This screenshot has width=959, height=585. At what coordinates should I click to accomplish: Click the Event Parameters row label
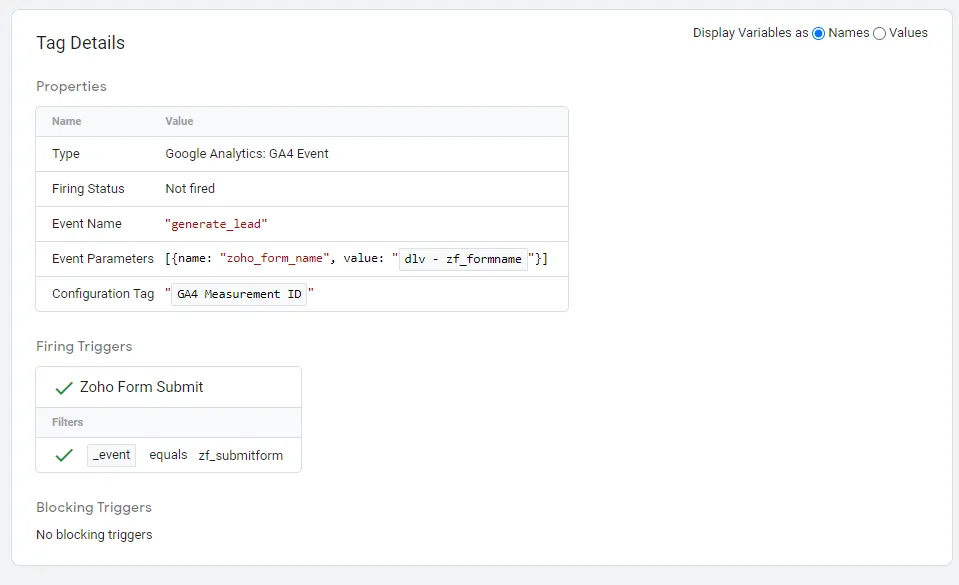[x=102, y=259]
